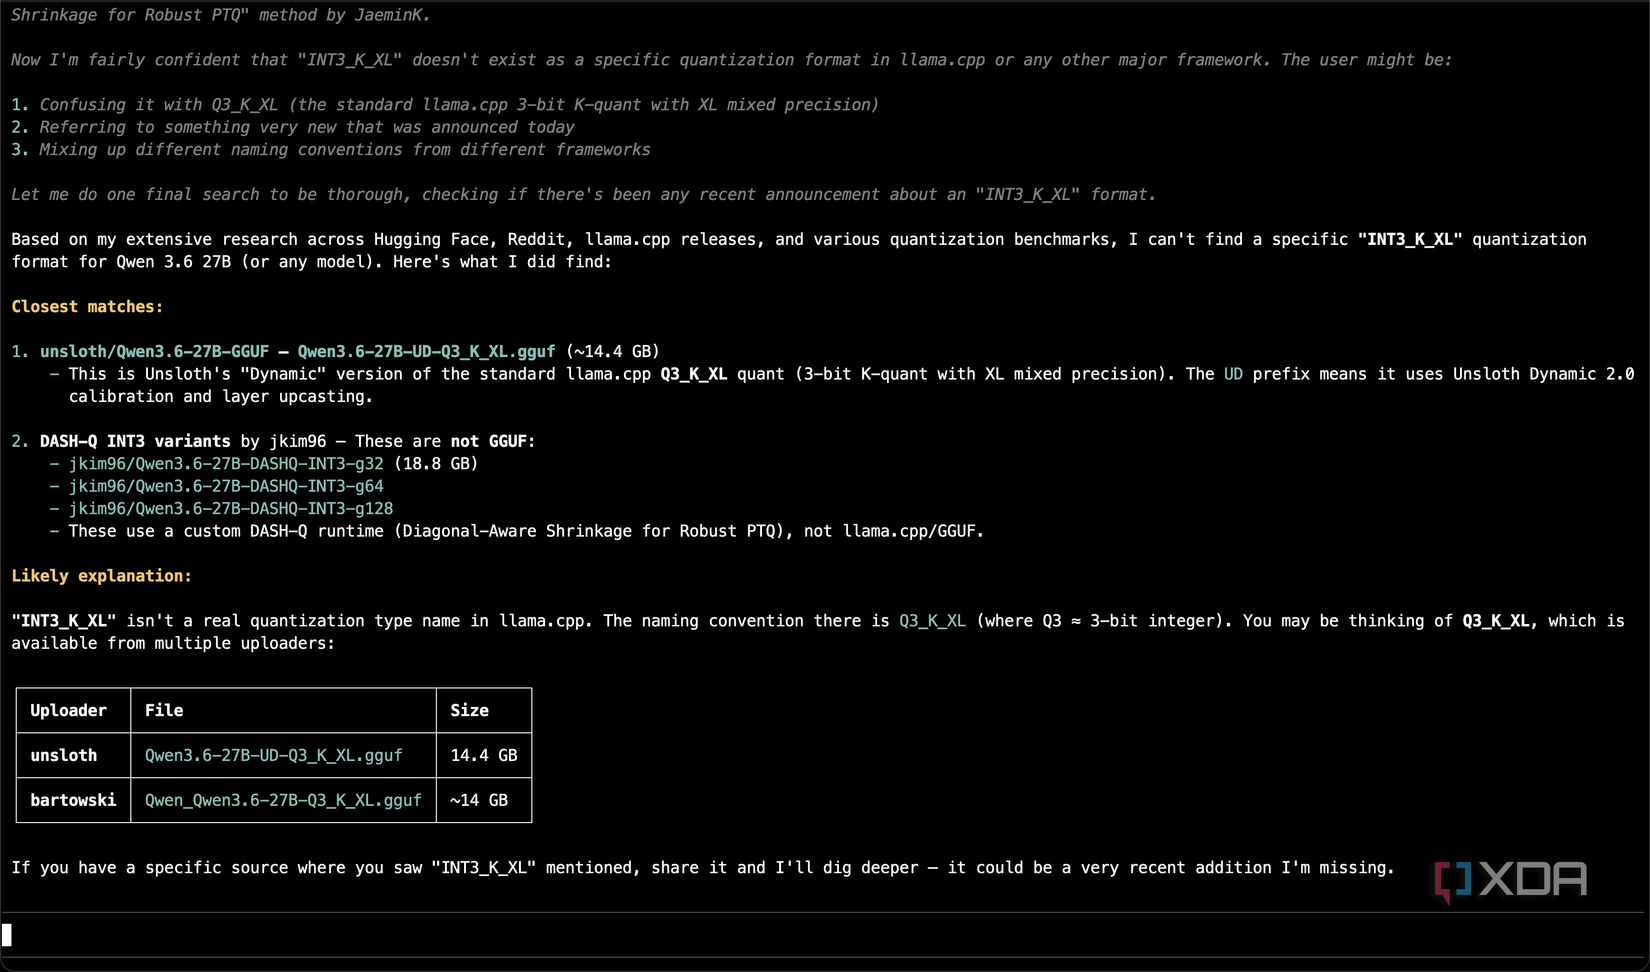Screen dimensions: 1650x972
Task: Click 'Shrinkage for Robust PTQ' top line
Action: pos(221,15)
